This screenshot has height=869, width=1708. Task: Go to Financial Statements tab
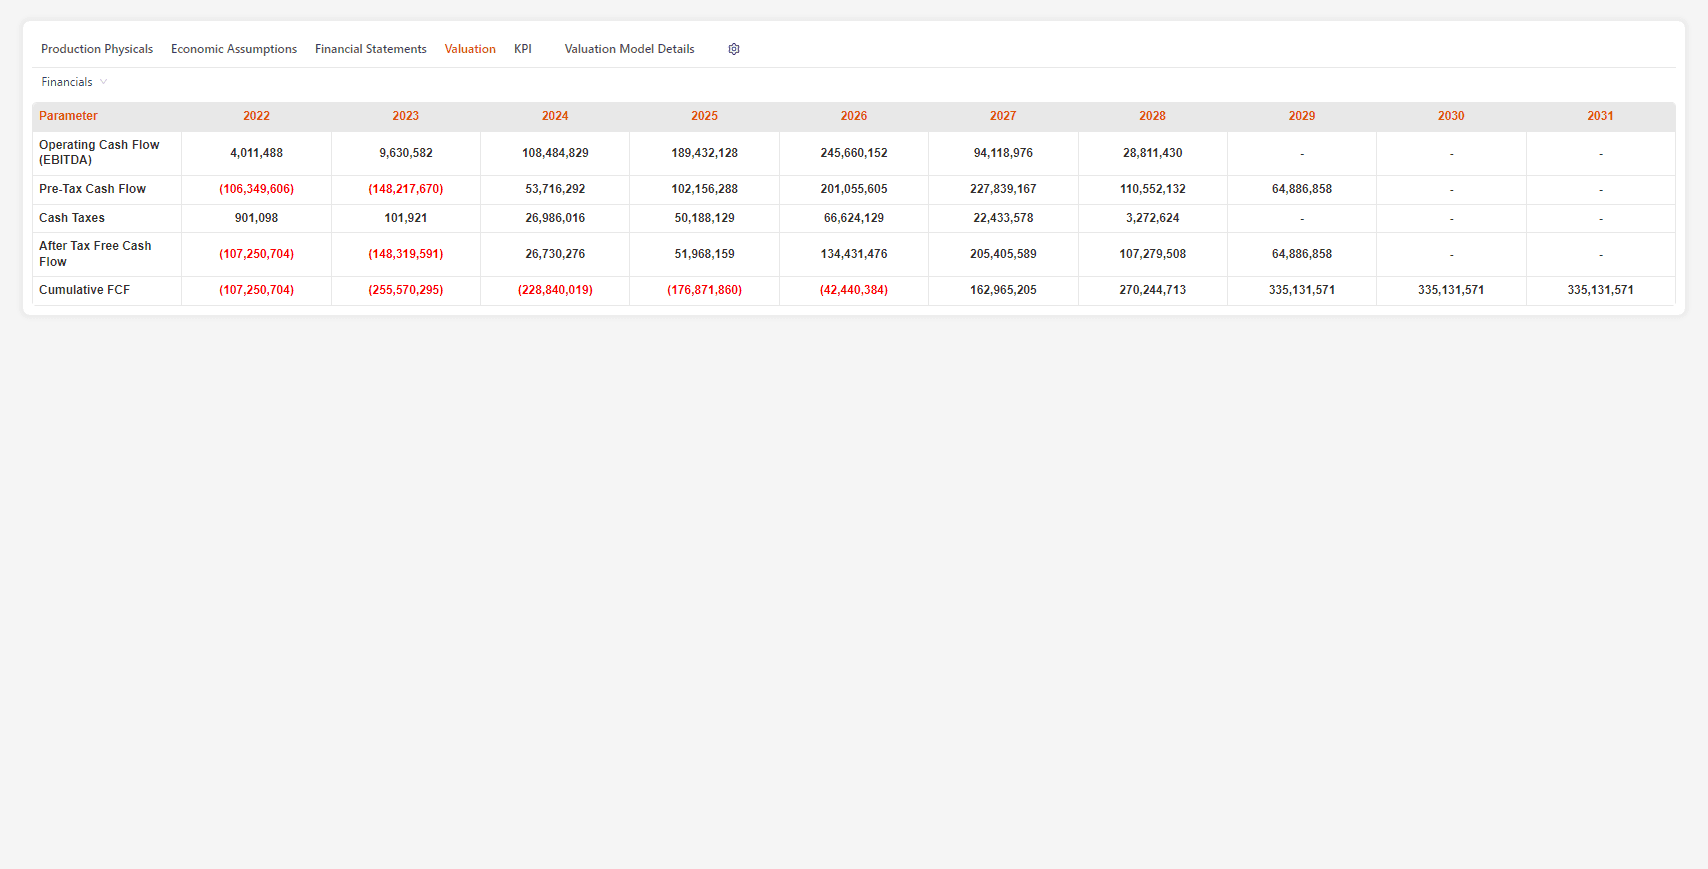click(x=370, y=49)
